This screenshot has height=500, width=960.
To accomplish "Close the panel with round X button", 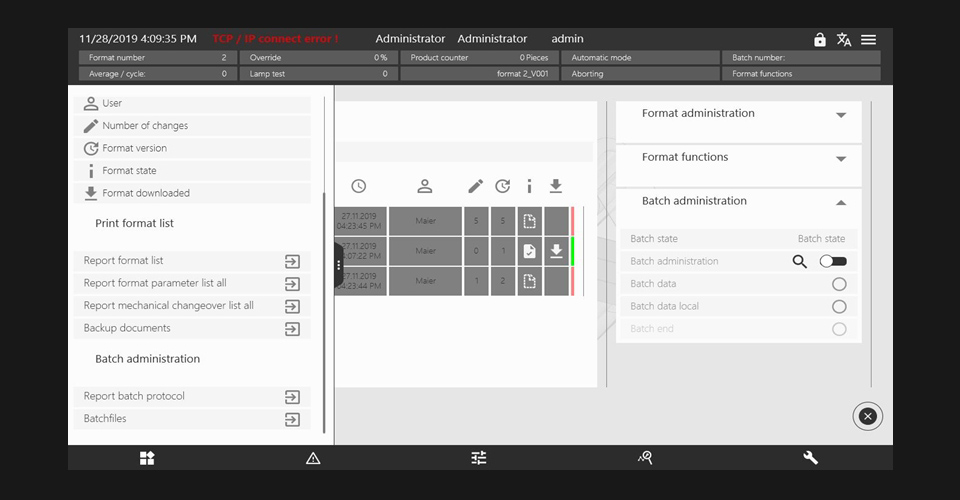I will (867, 416).
